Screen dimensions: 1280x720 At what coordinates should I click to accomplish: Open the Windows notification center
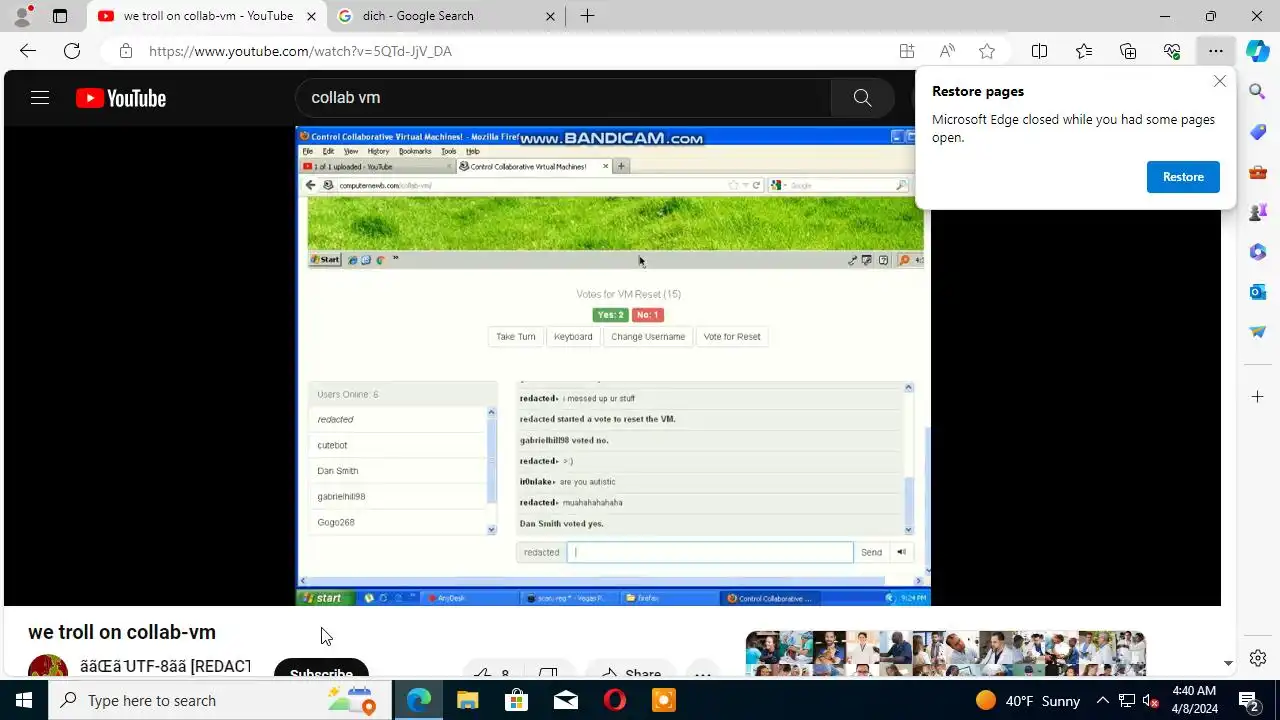[1249, 700]
